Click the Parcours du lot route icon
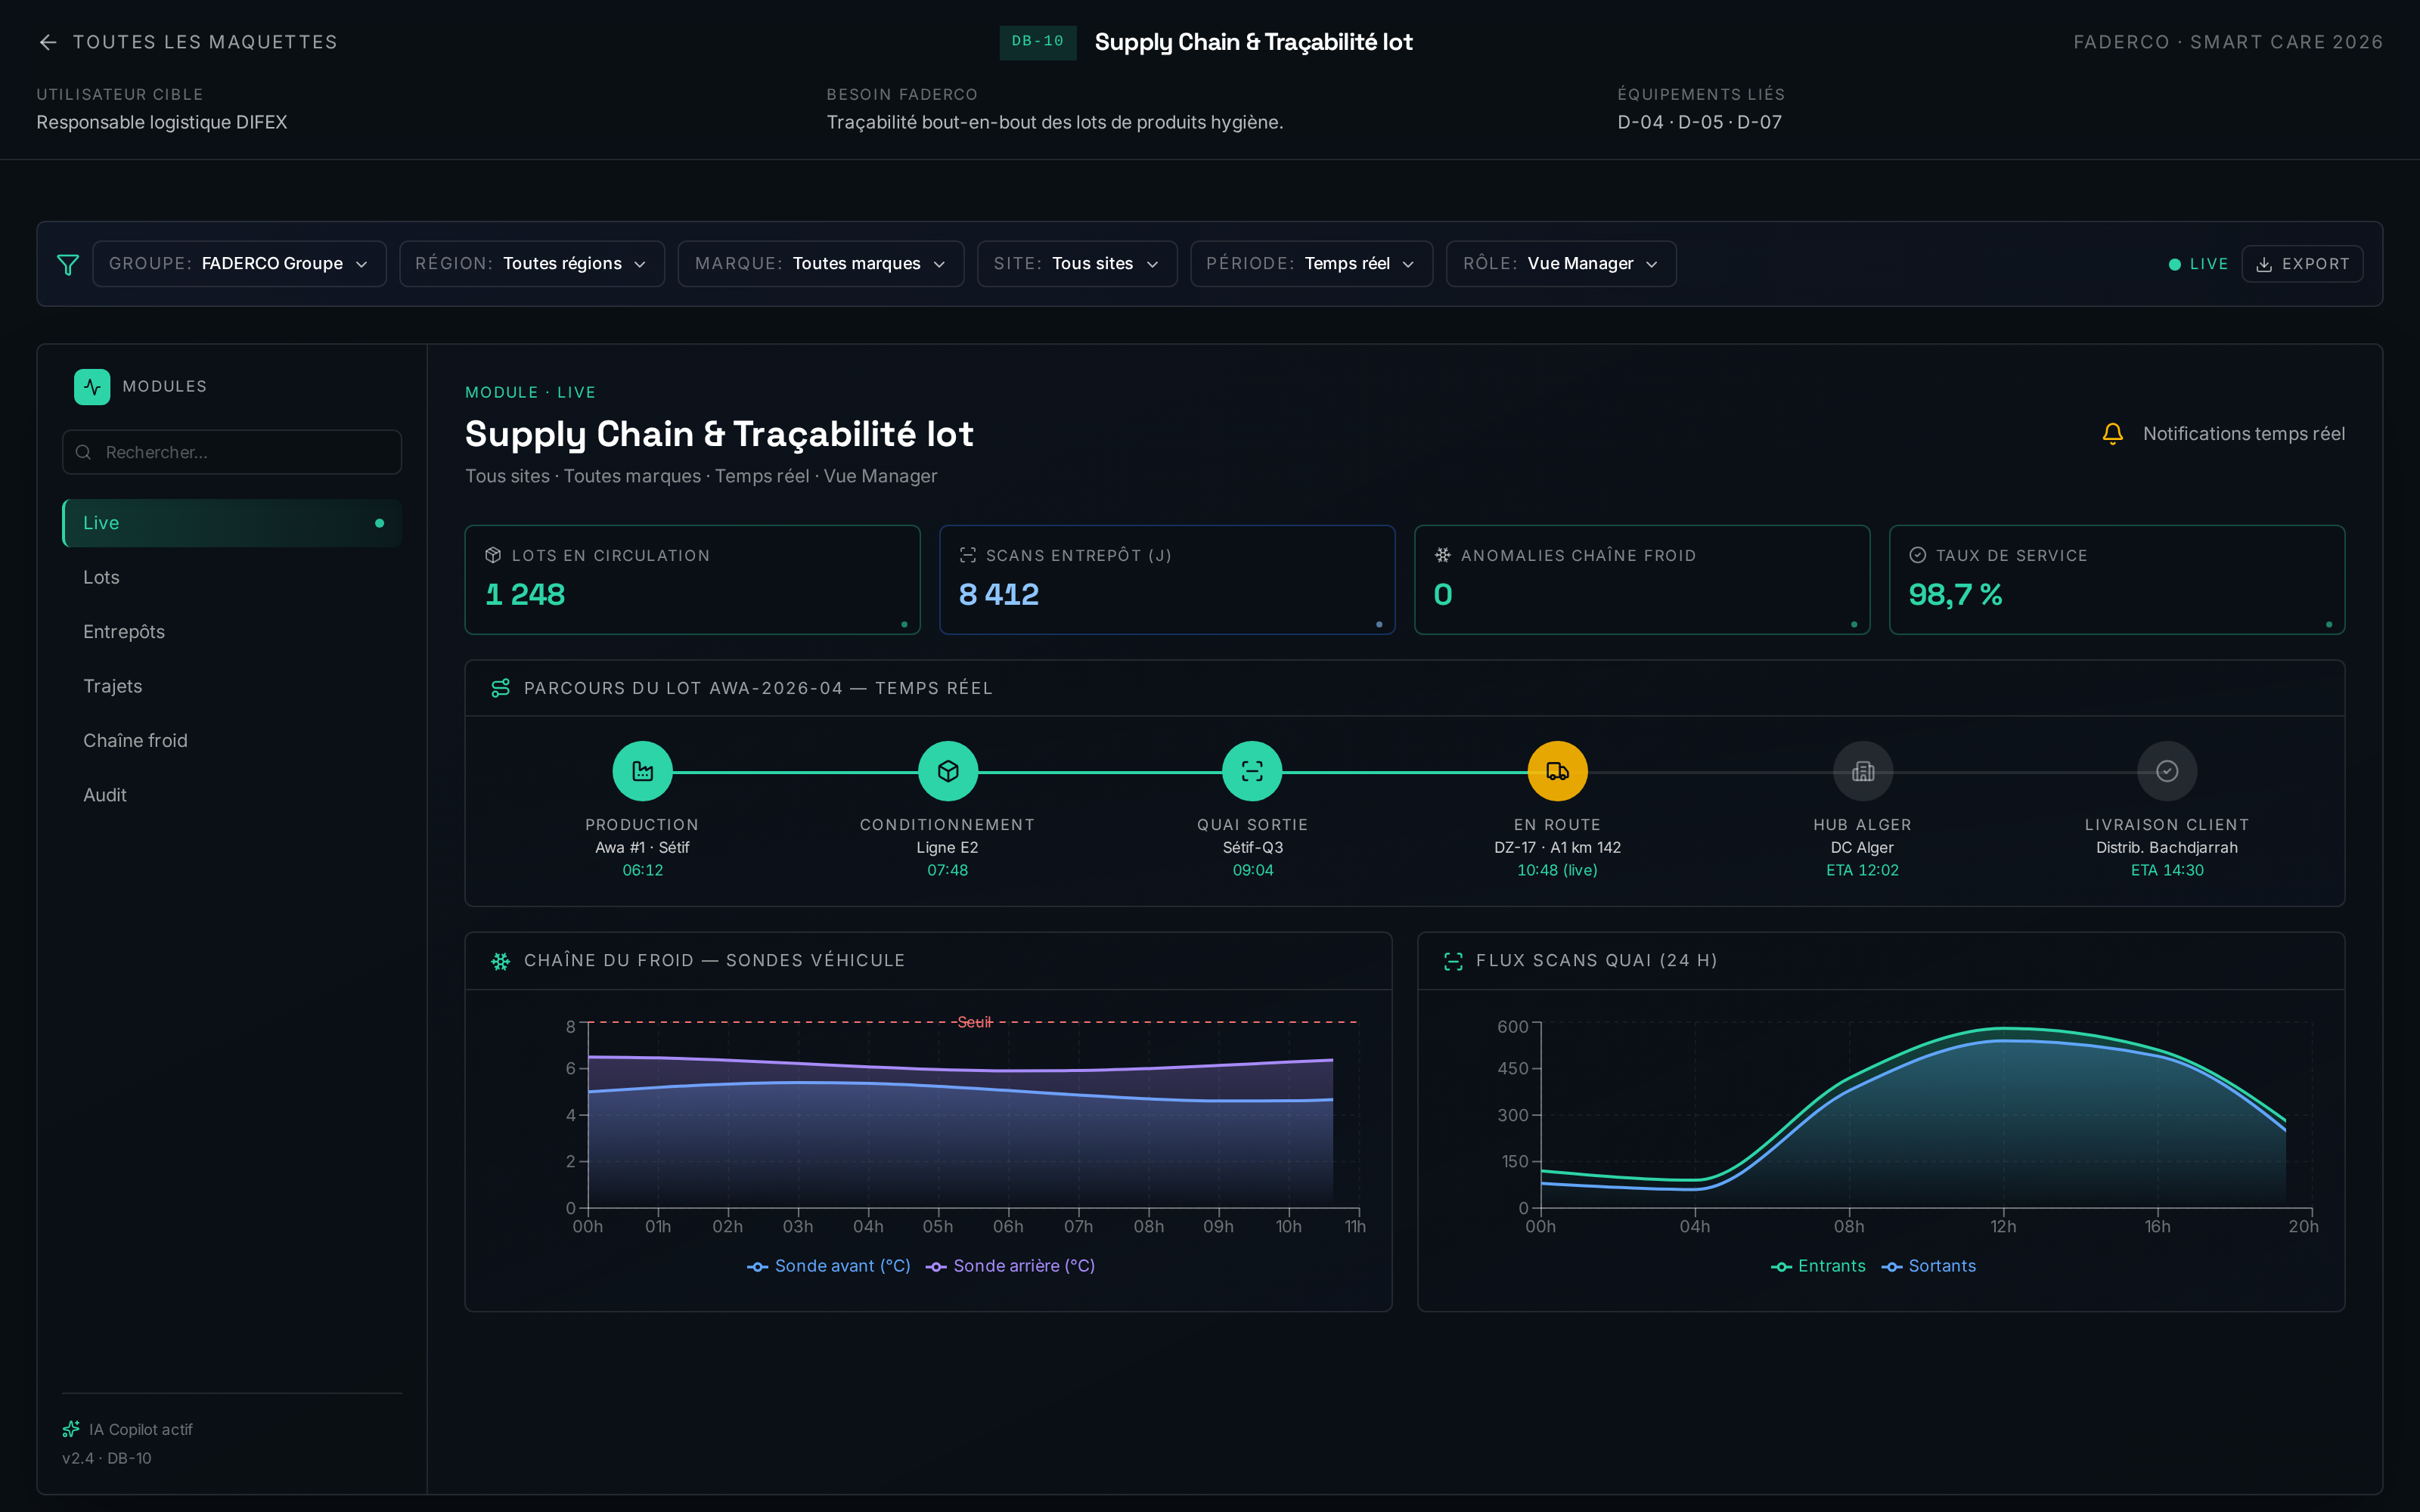Viewport: 2420px width, 1512px height. pos(500,688)
